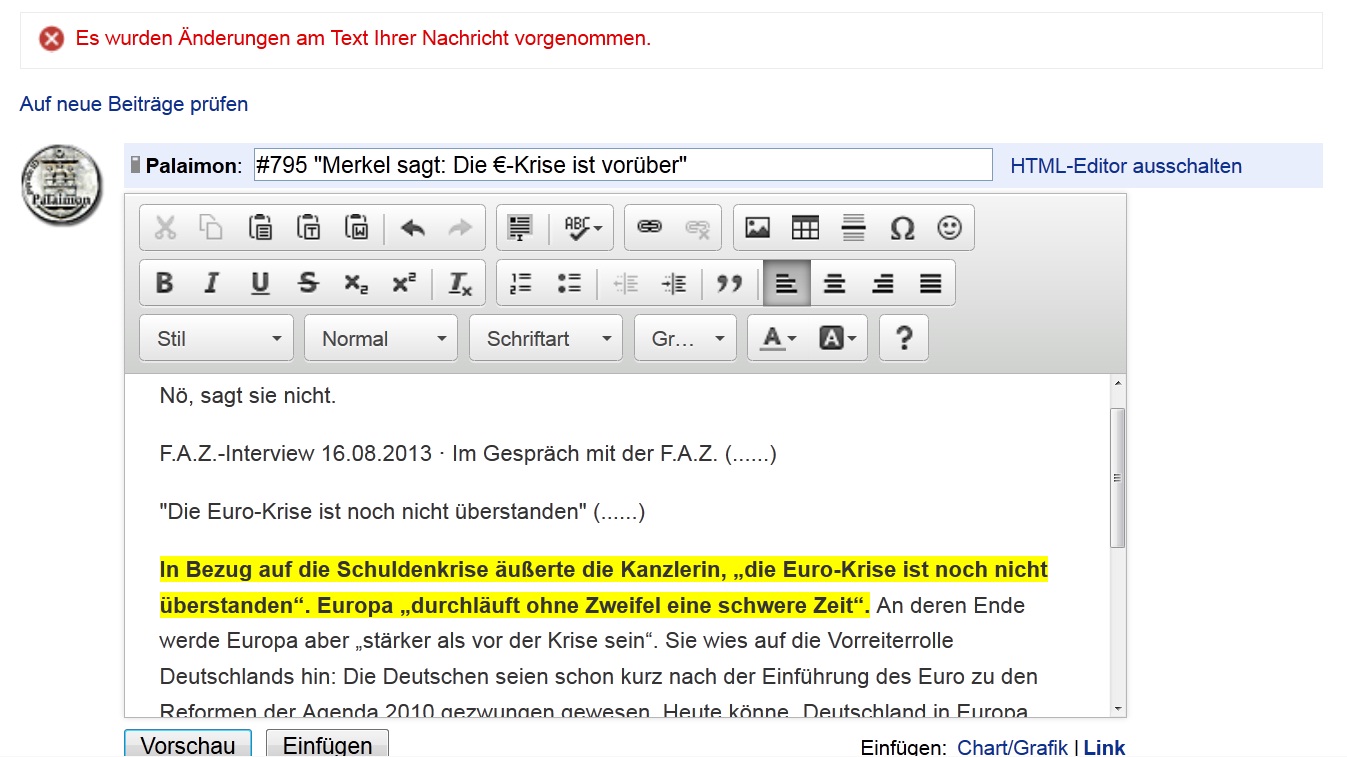Enable subscript formatting

tap(355, 283)
